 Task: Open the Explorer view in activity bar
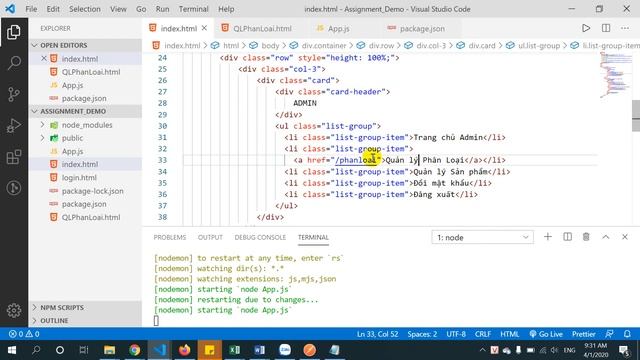[x=14, y=32]
